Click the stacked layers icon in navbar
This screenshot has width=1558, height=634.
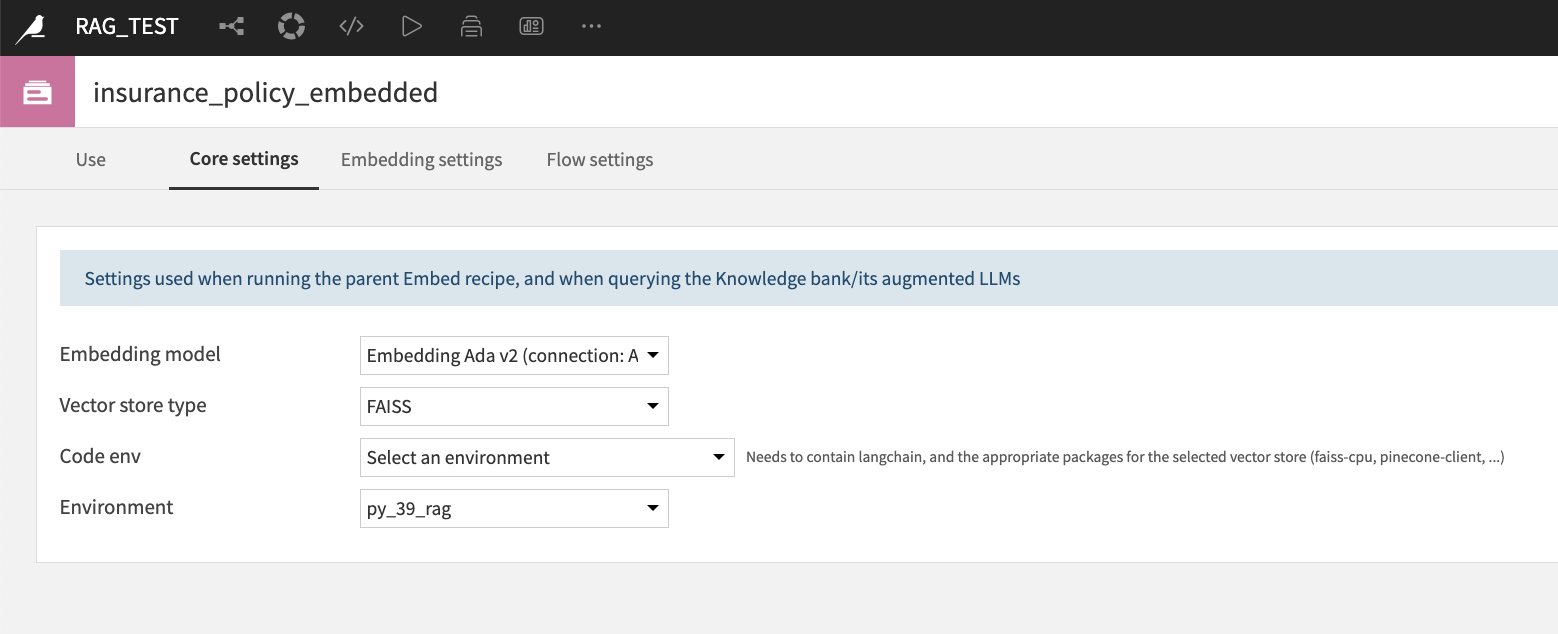[471, 27]
